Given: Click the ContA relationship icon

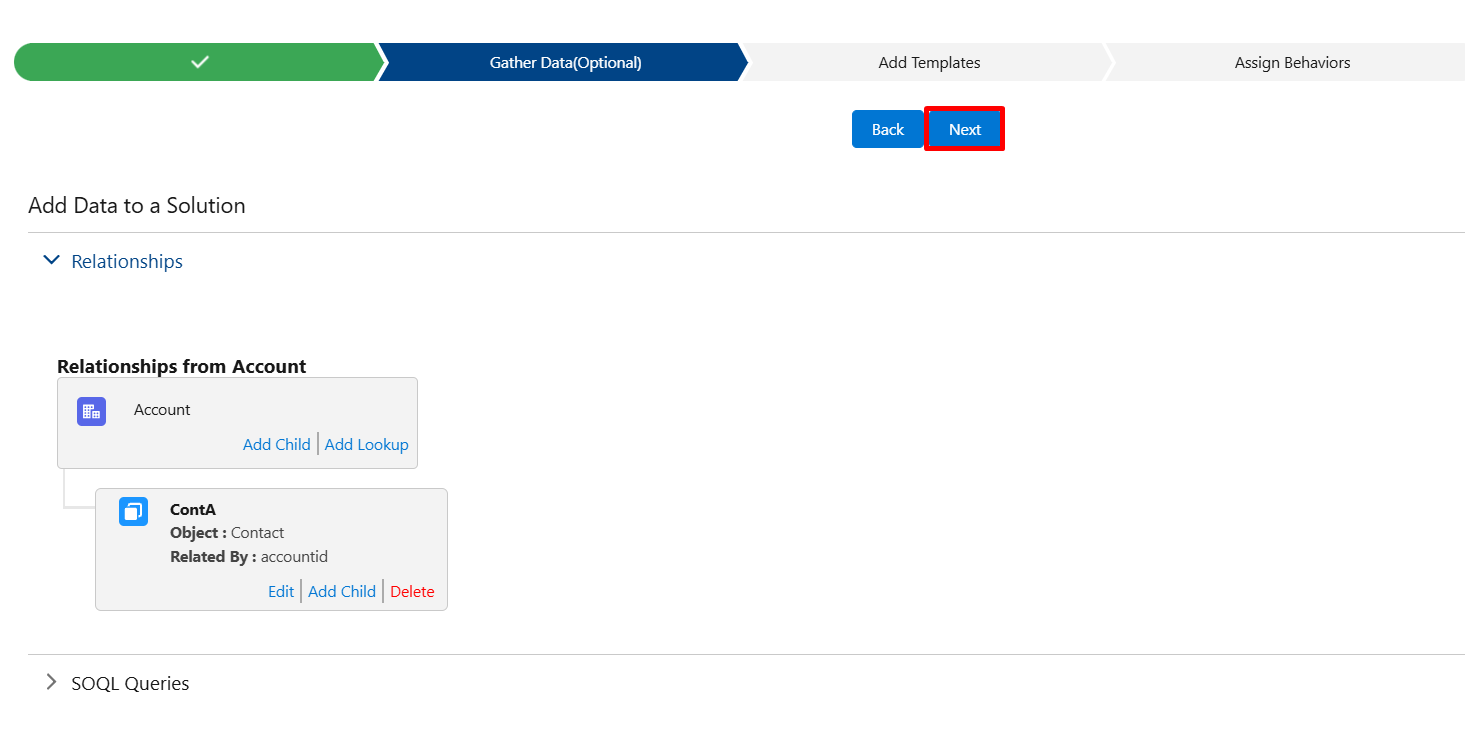Looking at the screenshot, I should point(133,511).
